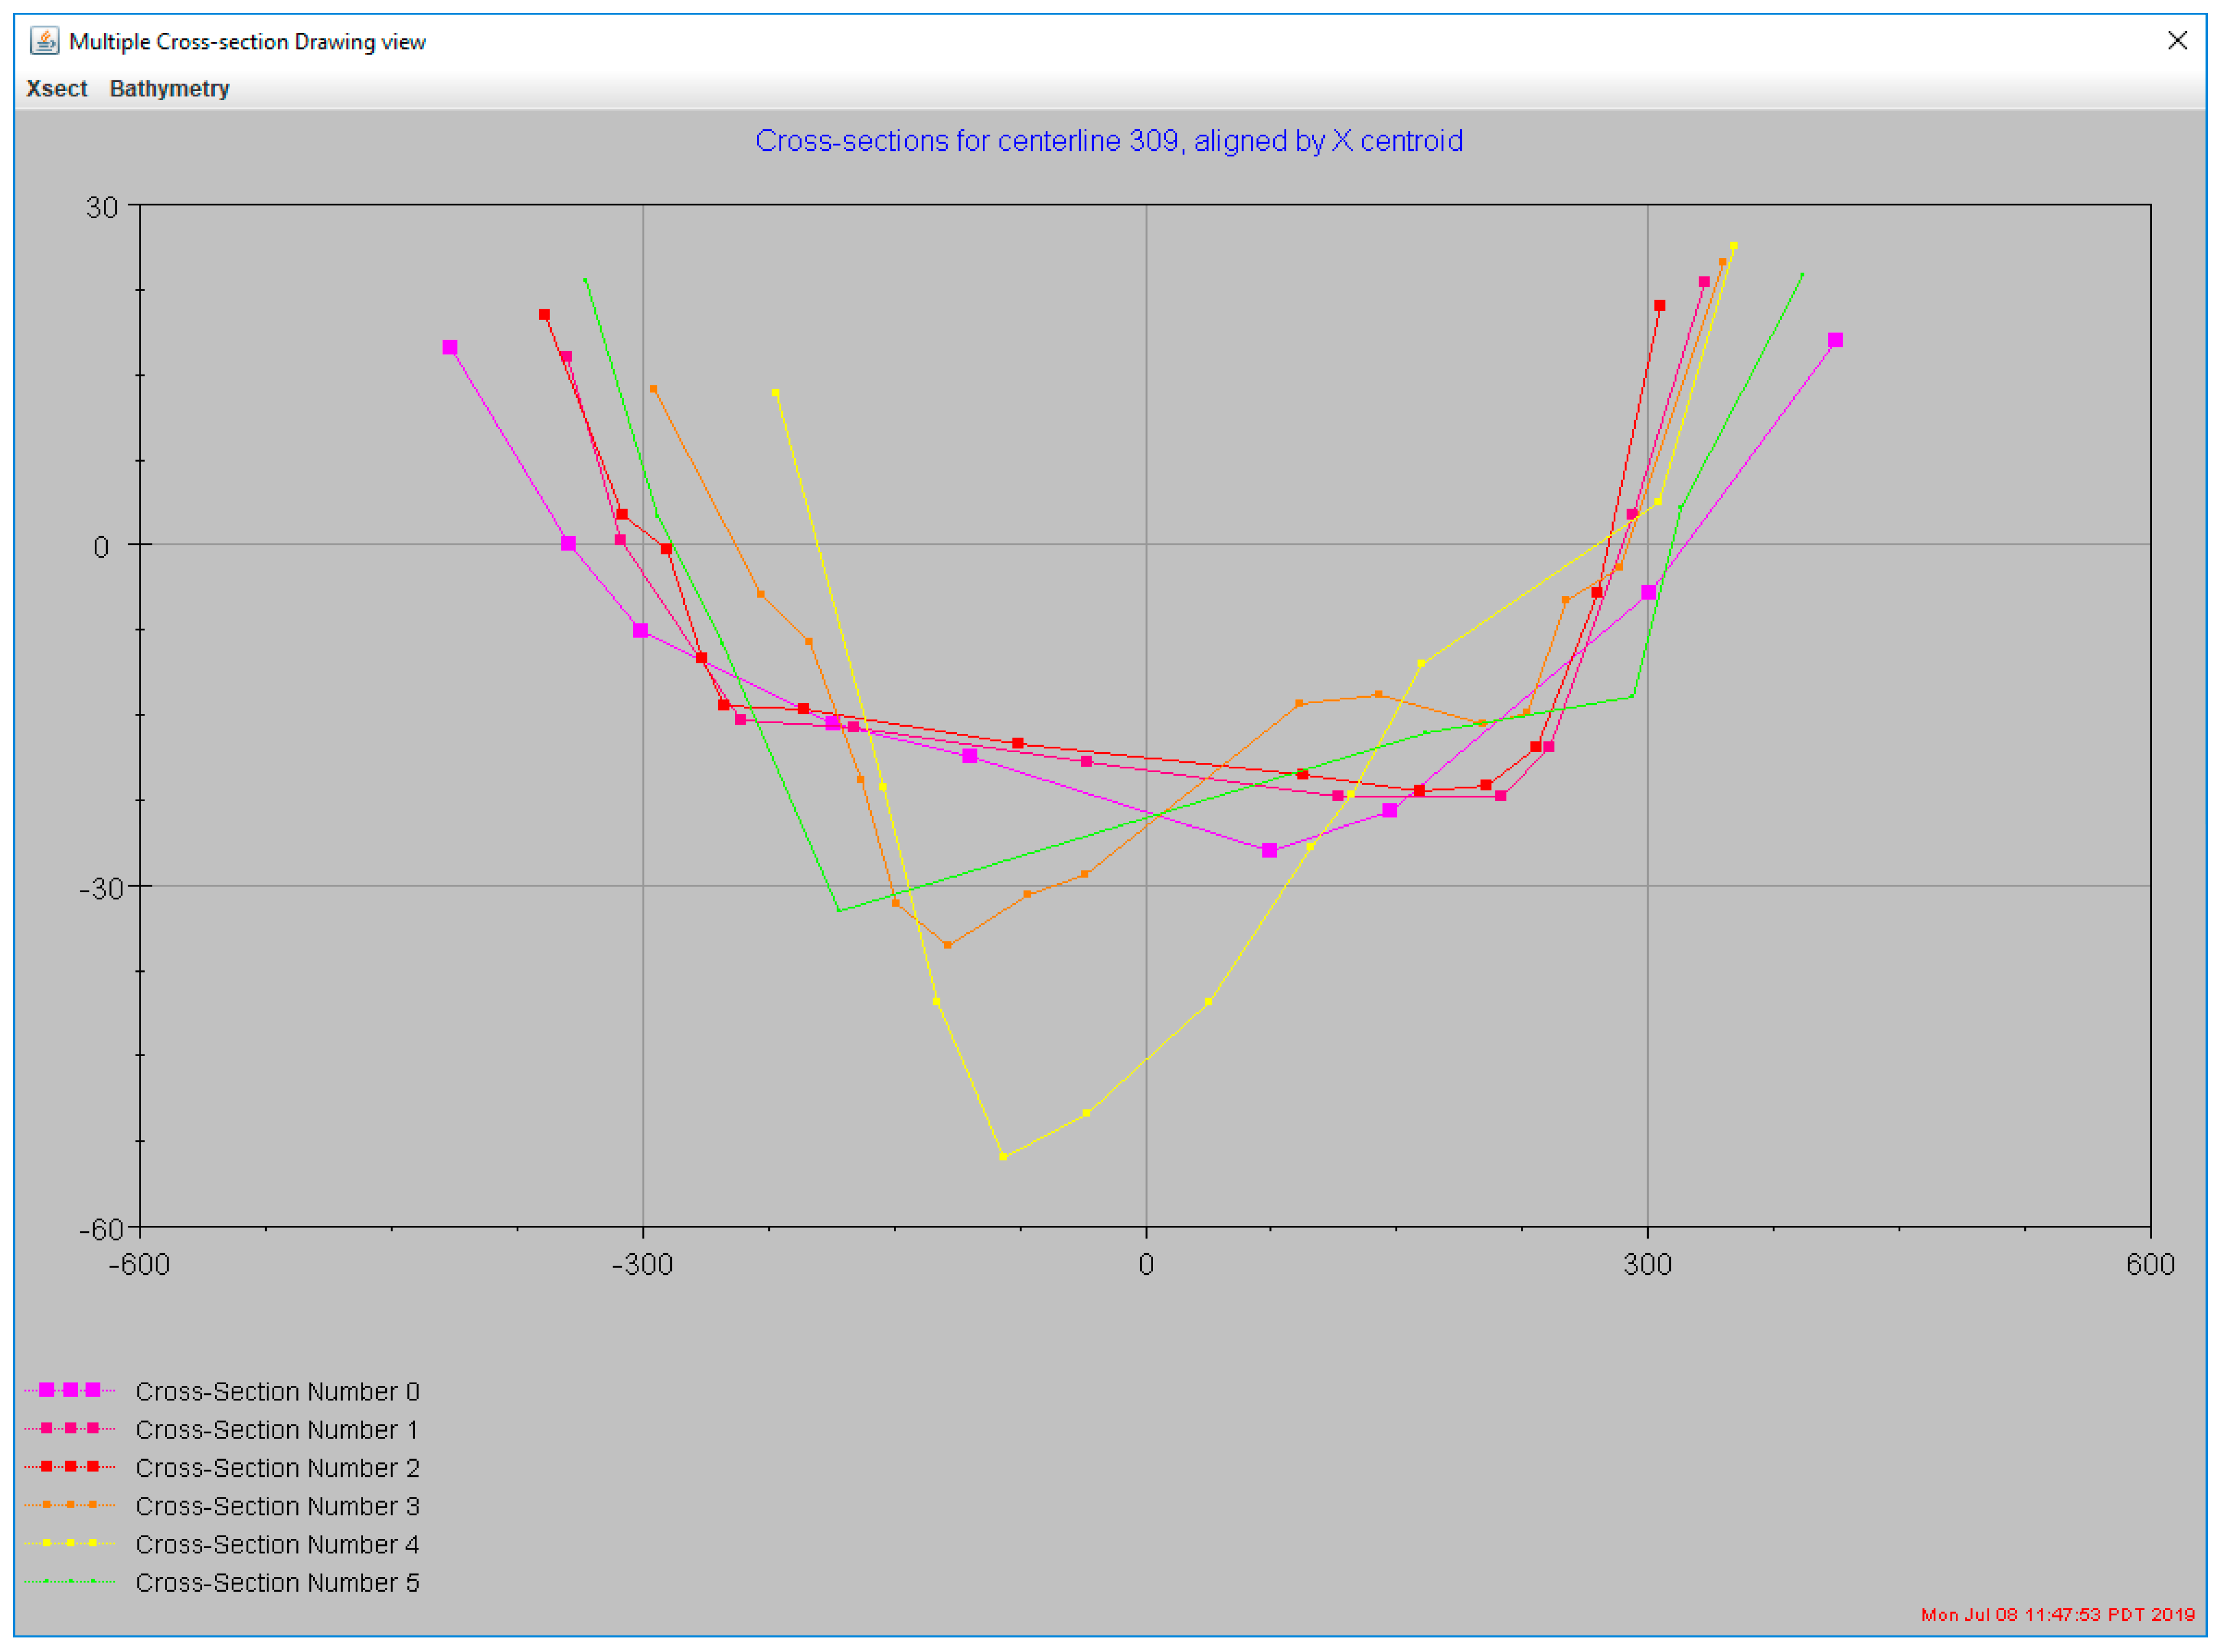Click the top-left magenta point of Cross-Section 0

450,347
